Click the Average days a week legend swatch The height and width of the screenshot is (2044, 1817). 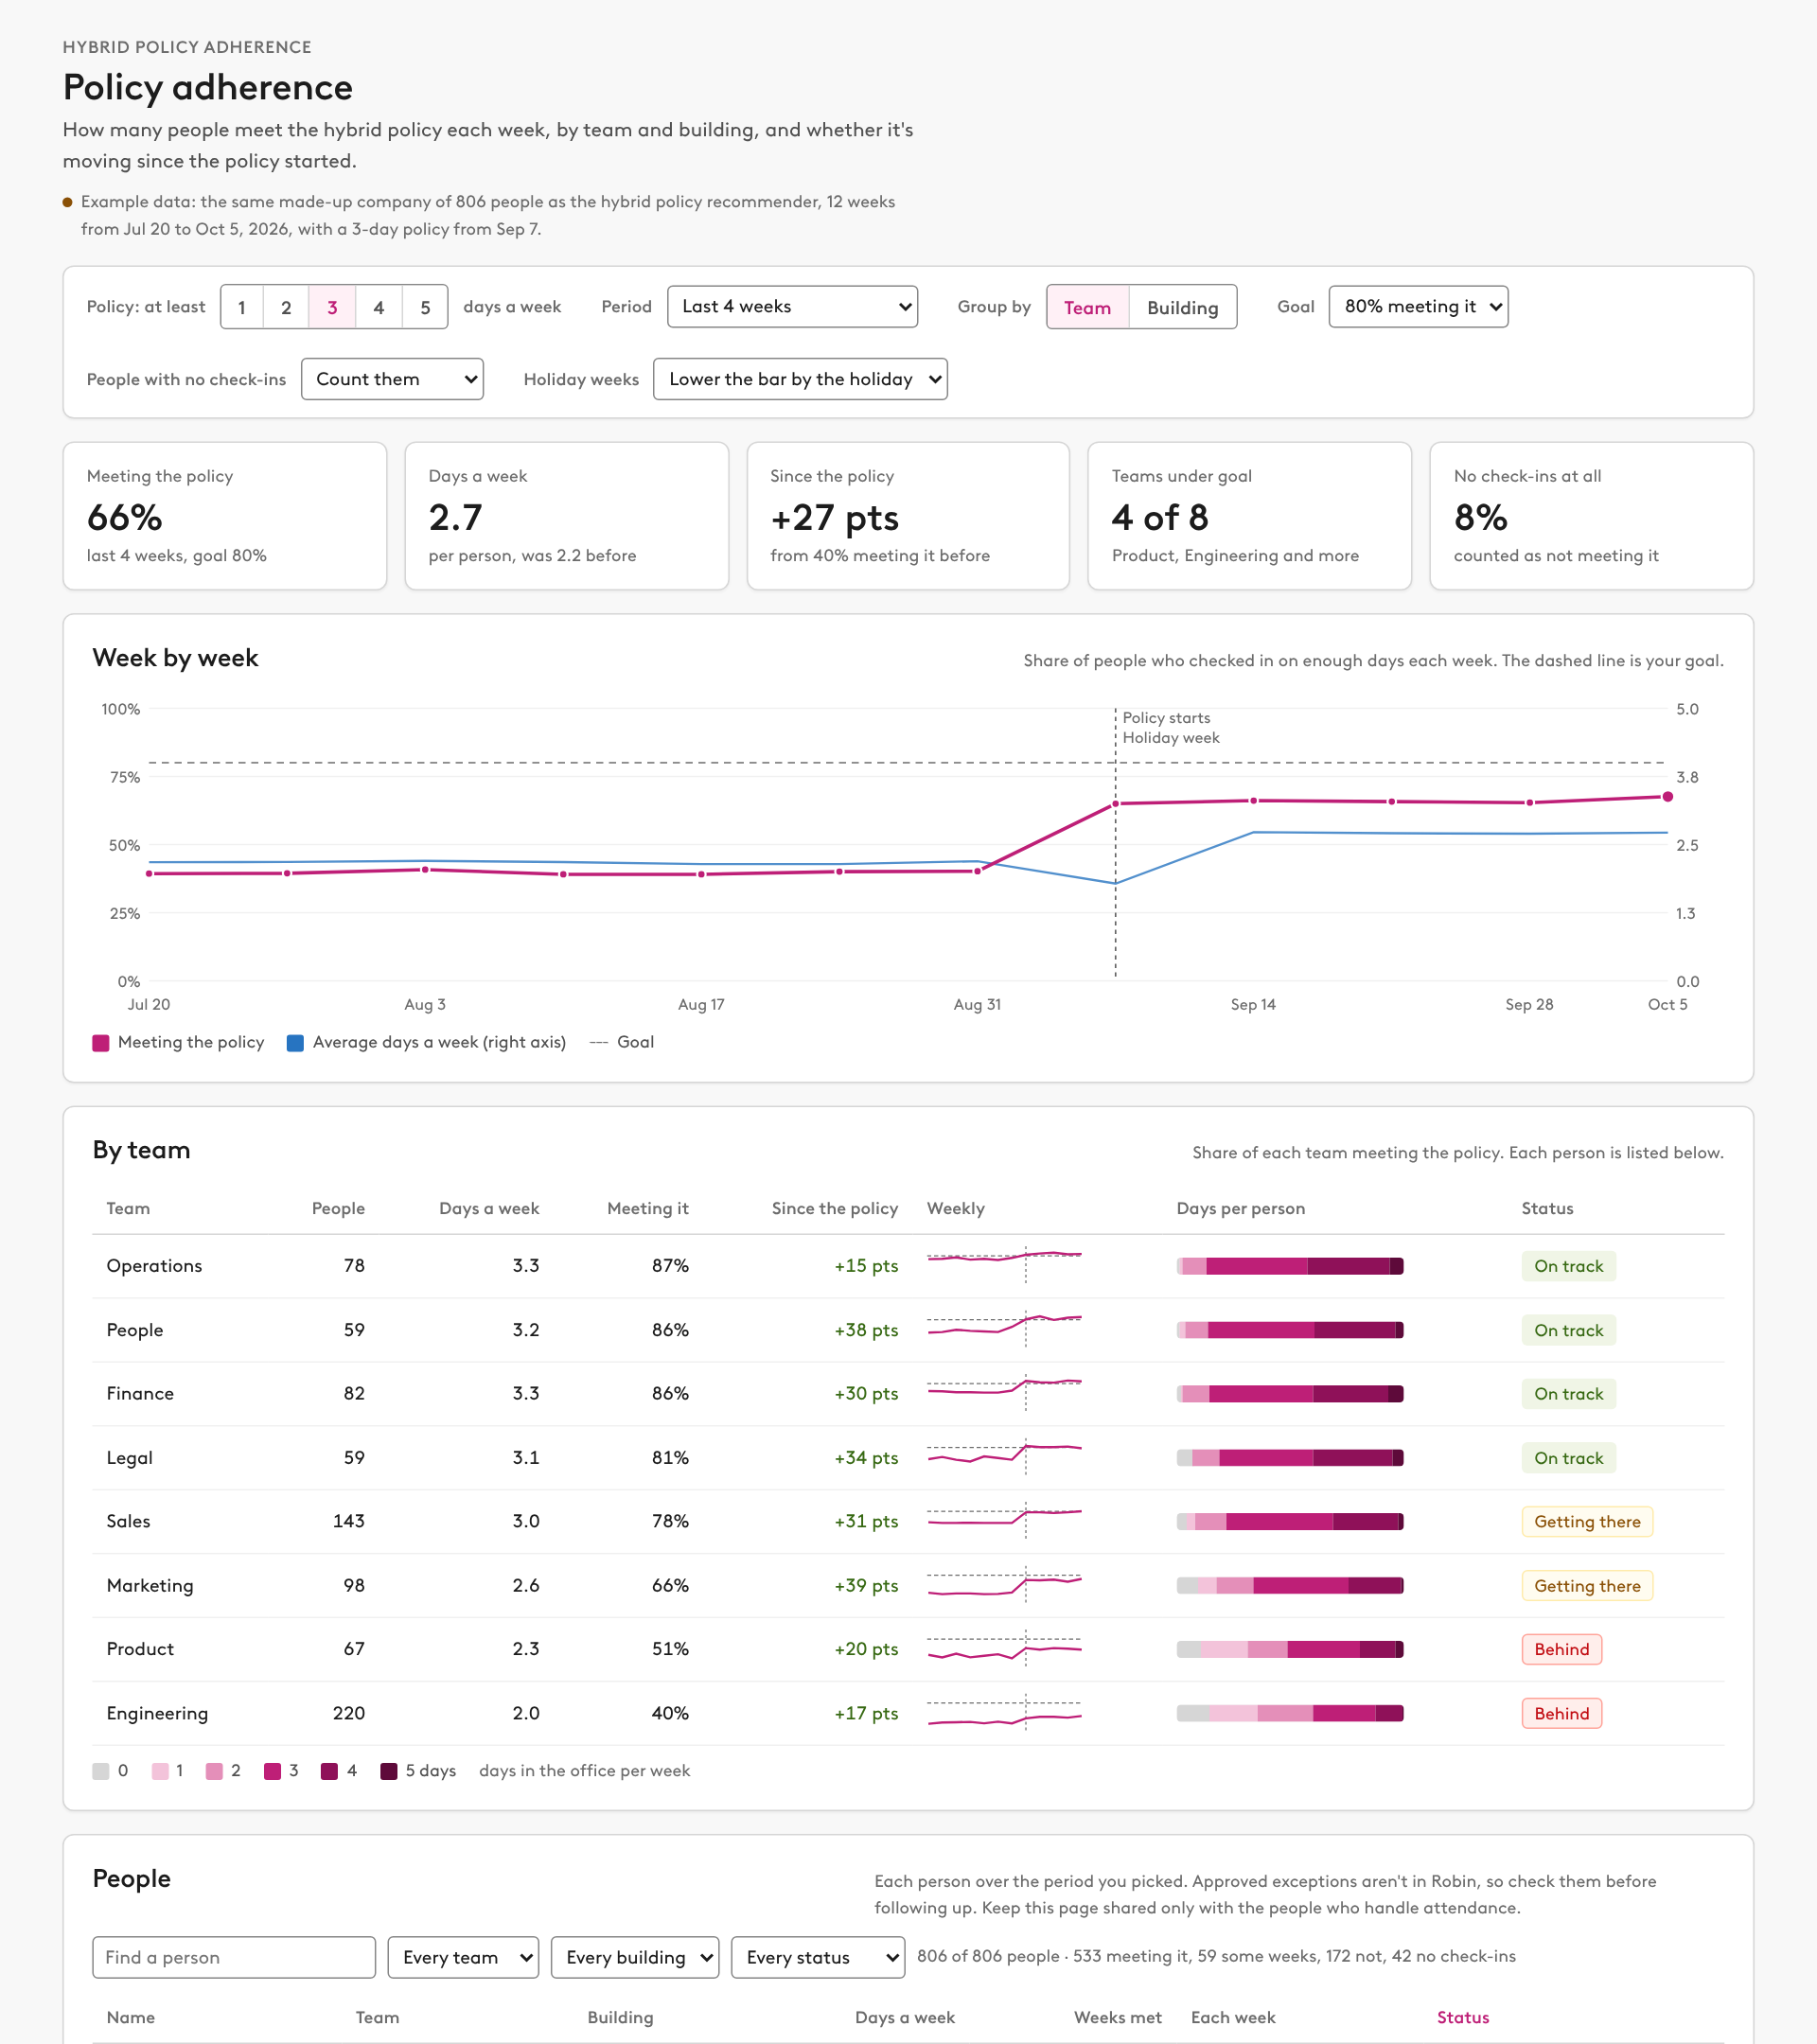coord(295,1043)
